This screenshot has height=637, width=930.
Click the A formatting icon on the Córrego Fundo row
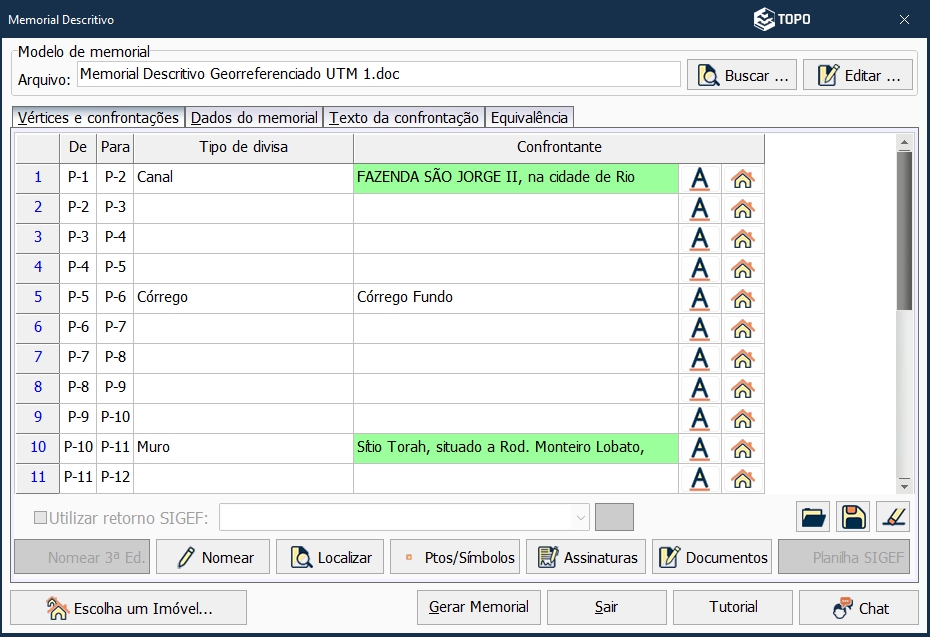(700, 298)
